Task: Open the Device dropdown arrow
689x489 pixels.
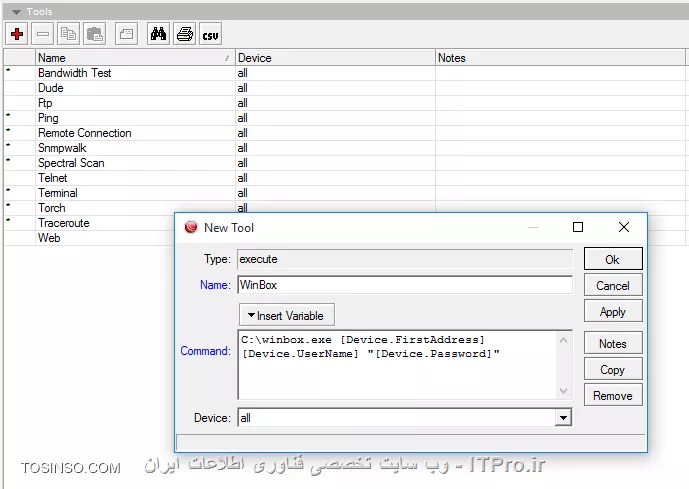Action: pos(563,417)
